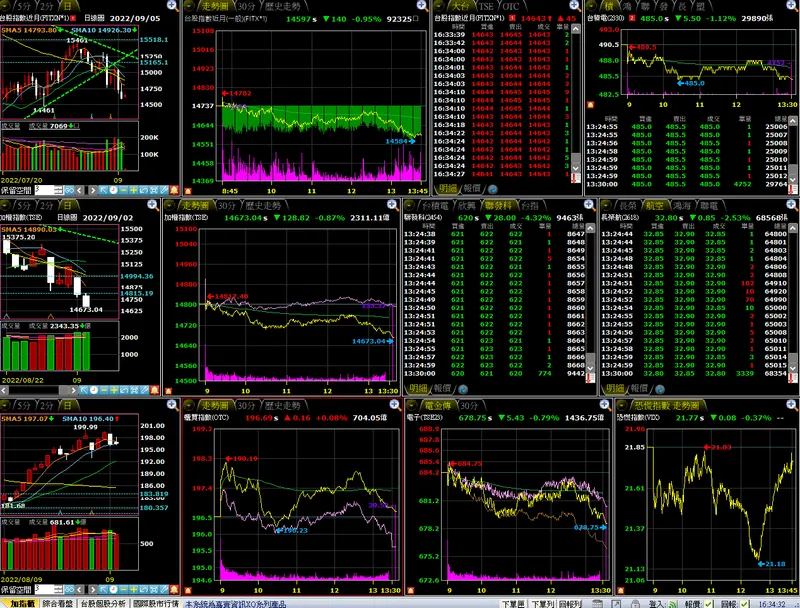Open dropdown of 聯發科 tick panel

pyautogui.click(x=409, y=206)
